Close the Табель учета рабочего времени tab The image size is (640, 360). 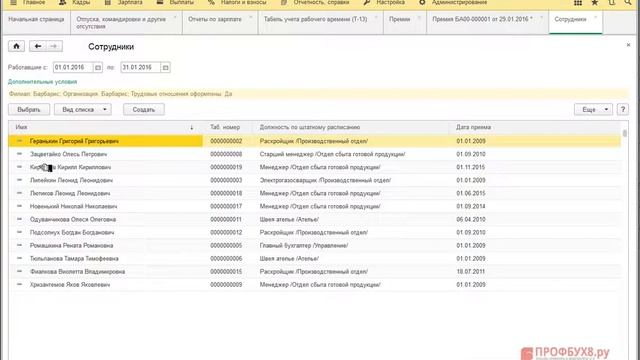(x=376, y=18)
